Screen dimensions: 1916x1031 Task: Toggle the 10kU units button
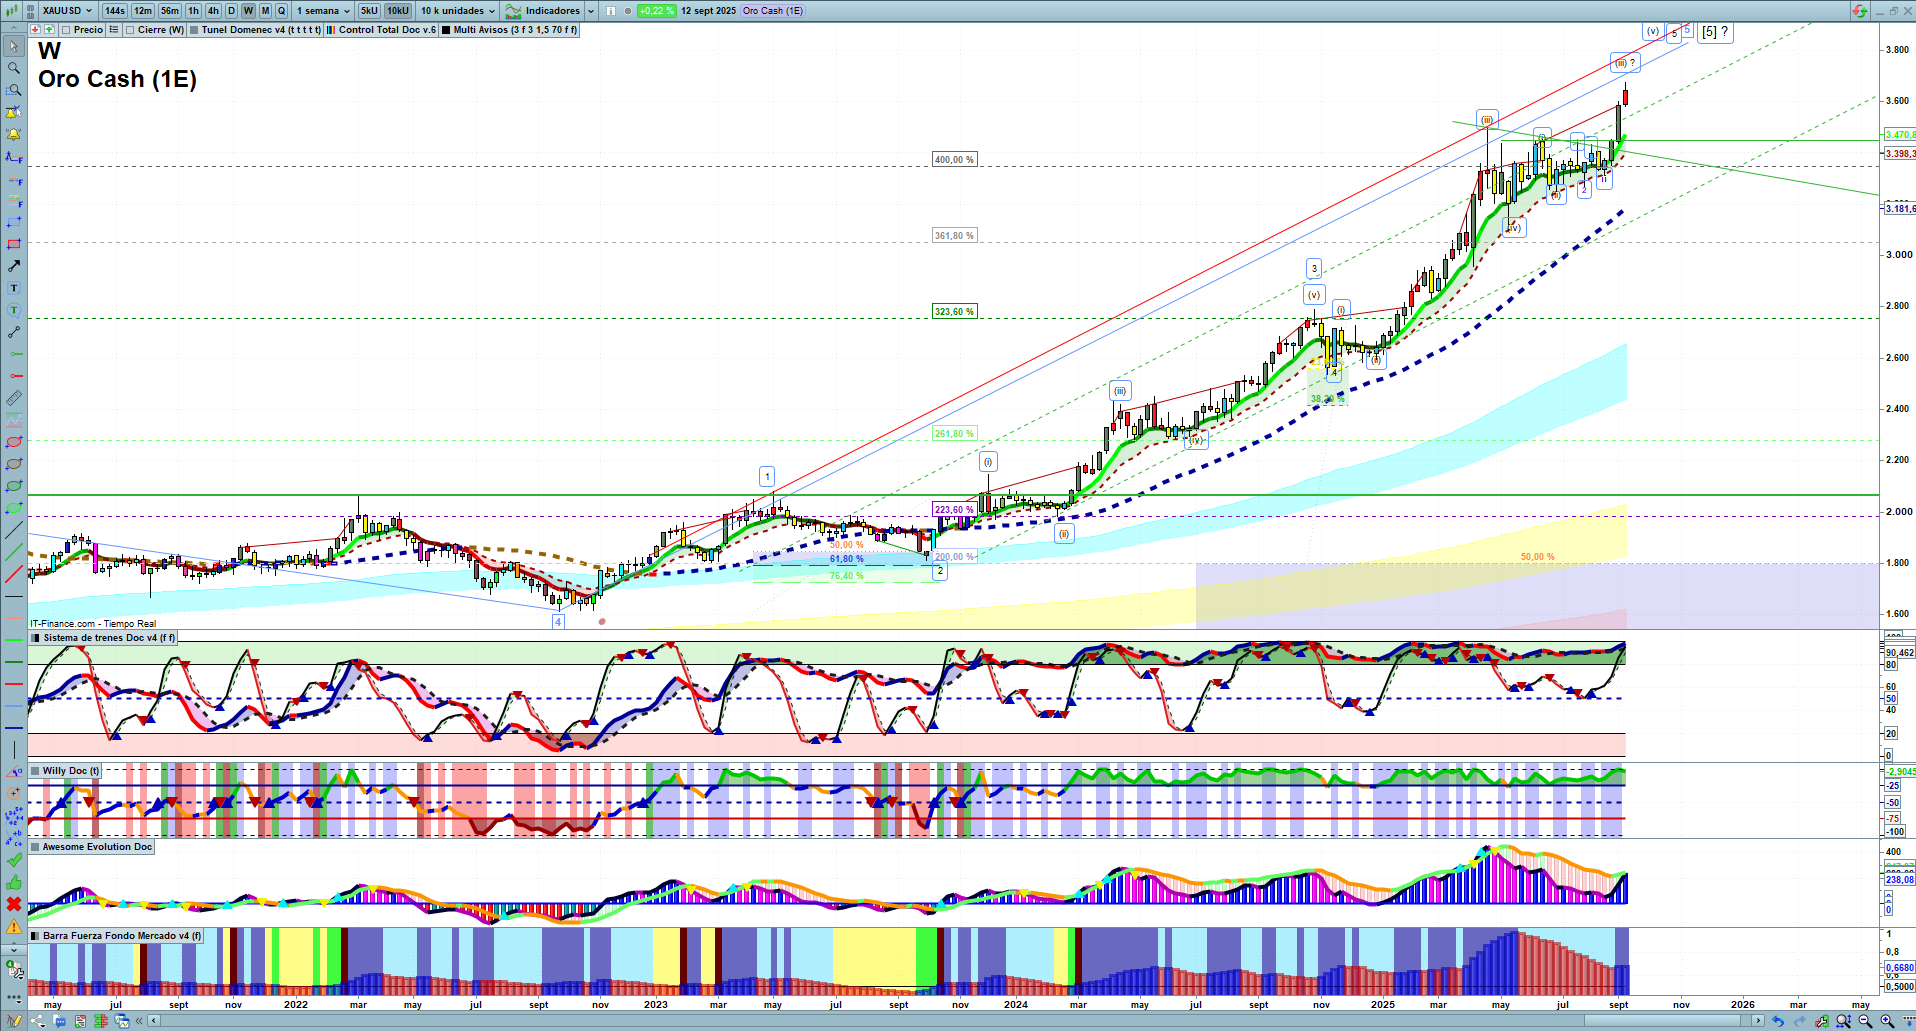click(x=398, y=11)
